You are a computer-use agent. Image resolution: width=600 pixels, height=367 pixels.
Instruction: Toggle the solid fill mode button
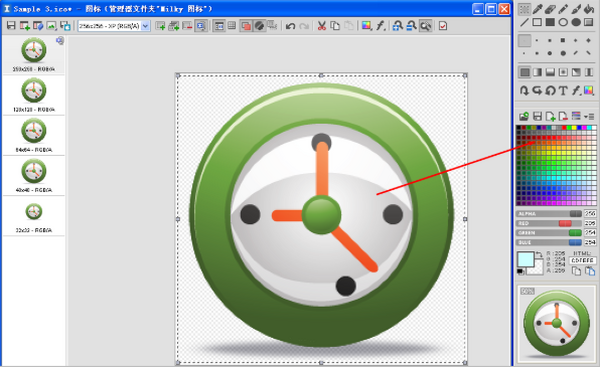[x=525, y=72]
